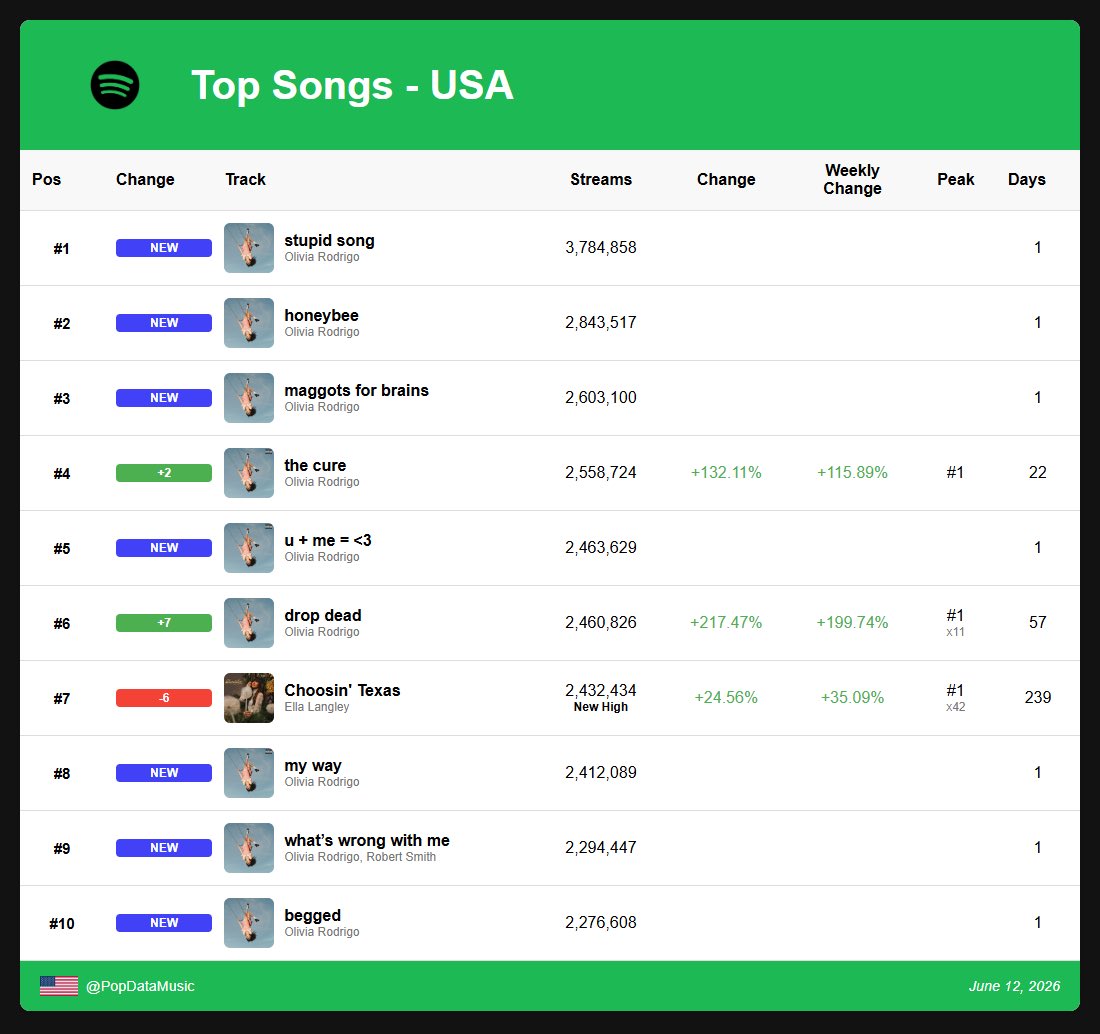Viewport: 1100px width, 1034px height.
Task: Click the x42 peak count for Choosin' Texas
Action: (955, 707)
